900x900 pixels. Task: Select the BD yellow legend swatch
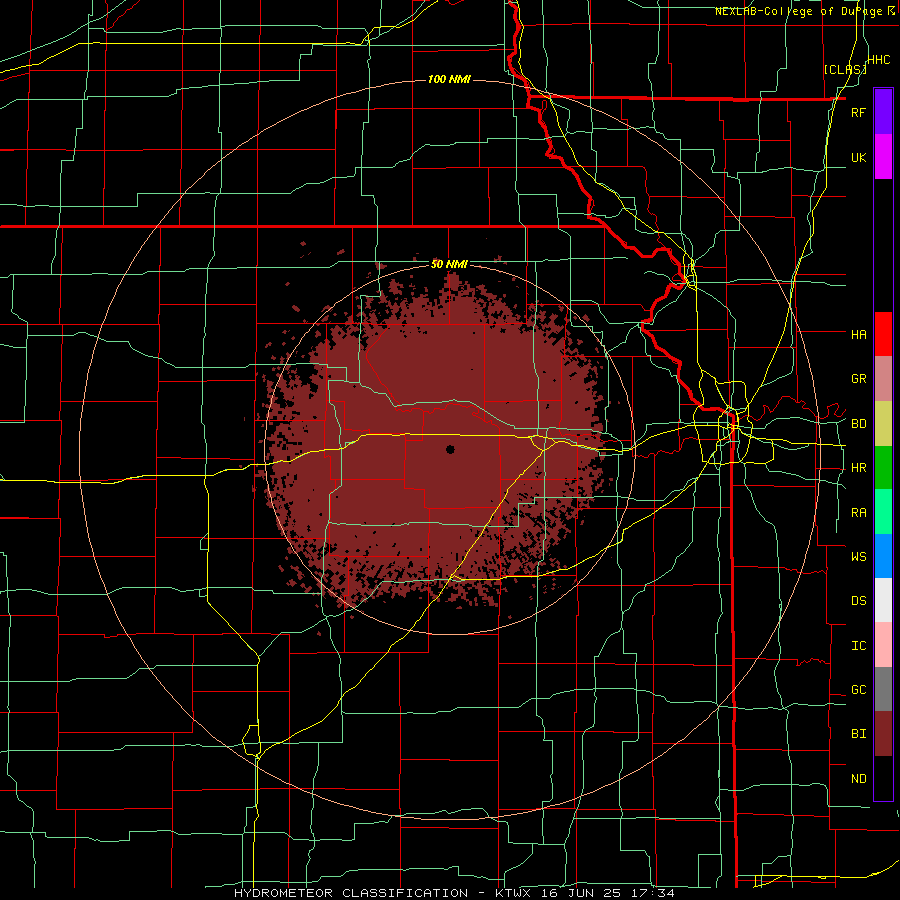(x=883, y=424)
